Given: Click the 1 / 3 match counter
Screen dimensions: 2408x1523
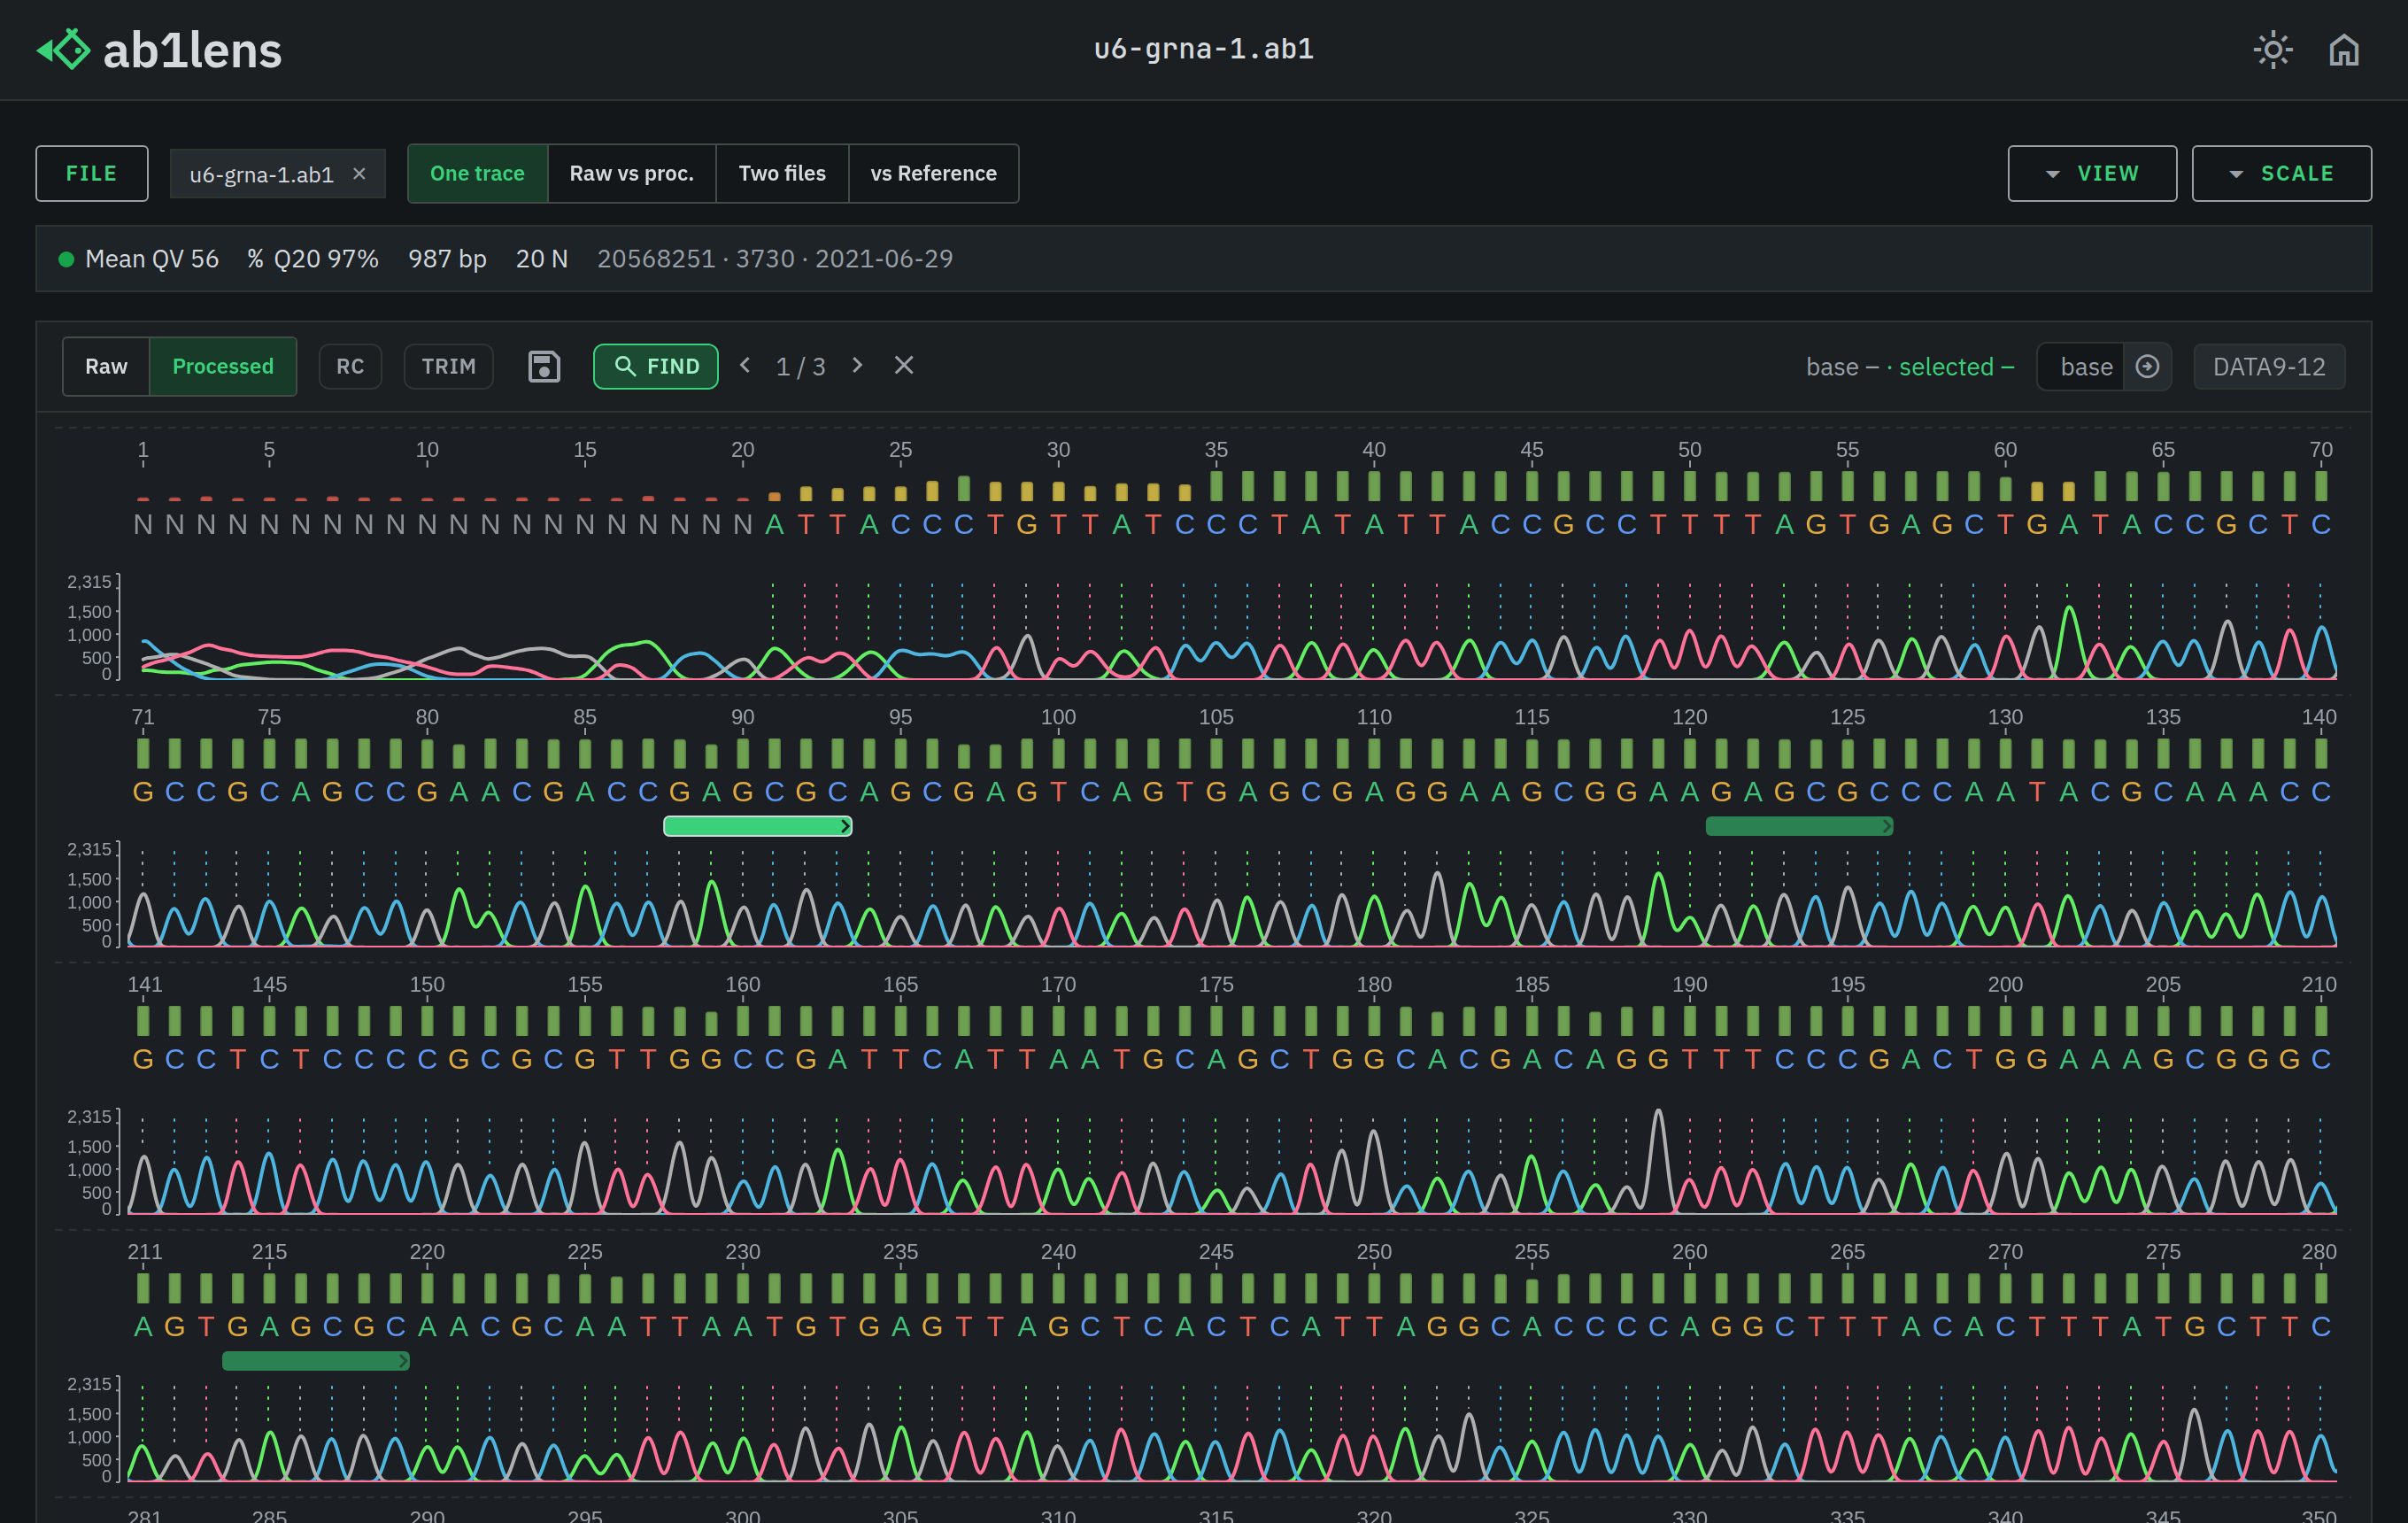Looking at the screenshot, I should 801,366.
